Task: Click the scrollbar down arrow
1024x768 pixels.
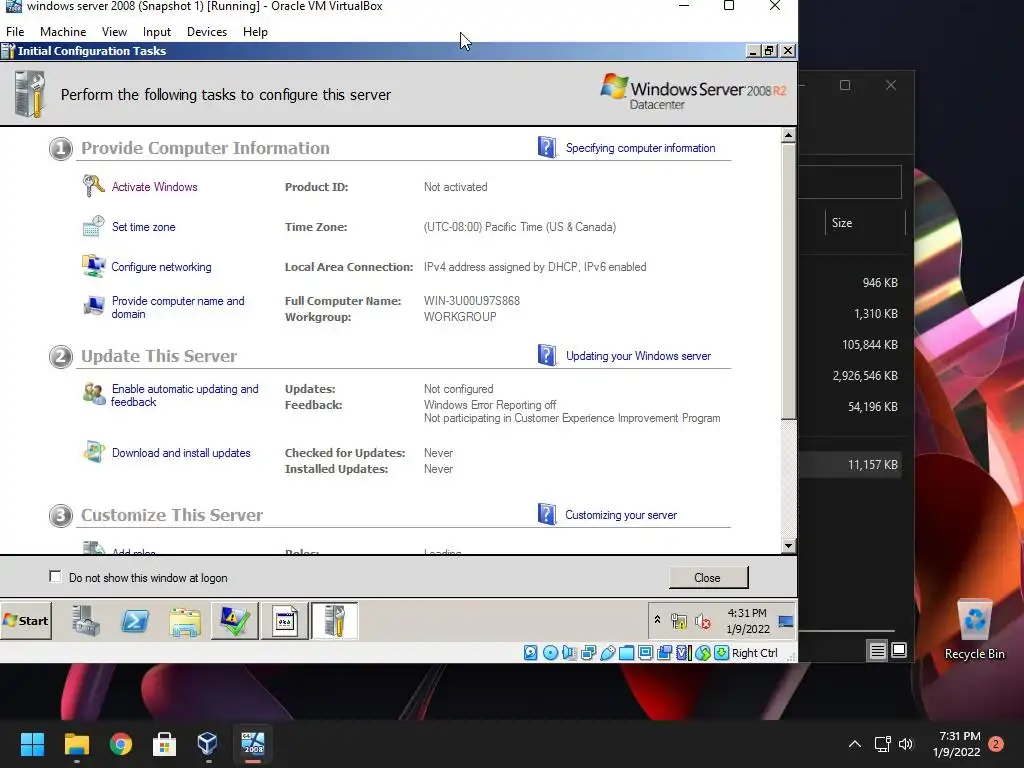Action: pos(788,545)
